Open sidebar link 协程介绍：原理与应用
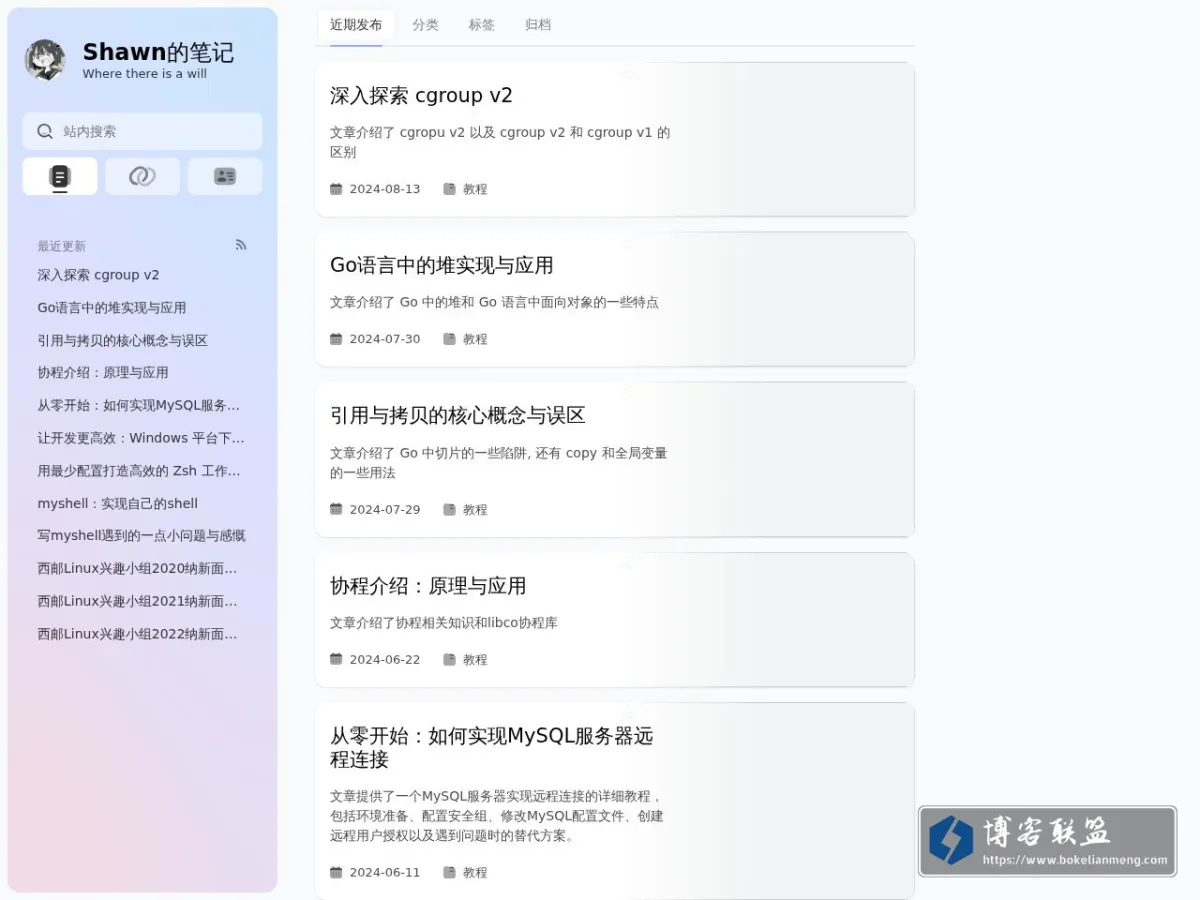Image resolution: width=1200 pixels, height=900 pixels. click(103, 372)
